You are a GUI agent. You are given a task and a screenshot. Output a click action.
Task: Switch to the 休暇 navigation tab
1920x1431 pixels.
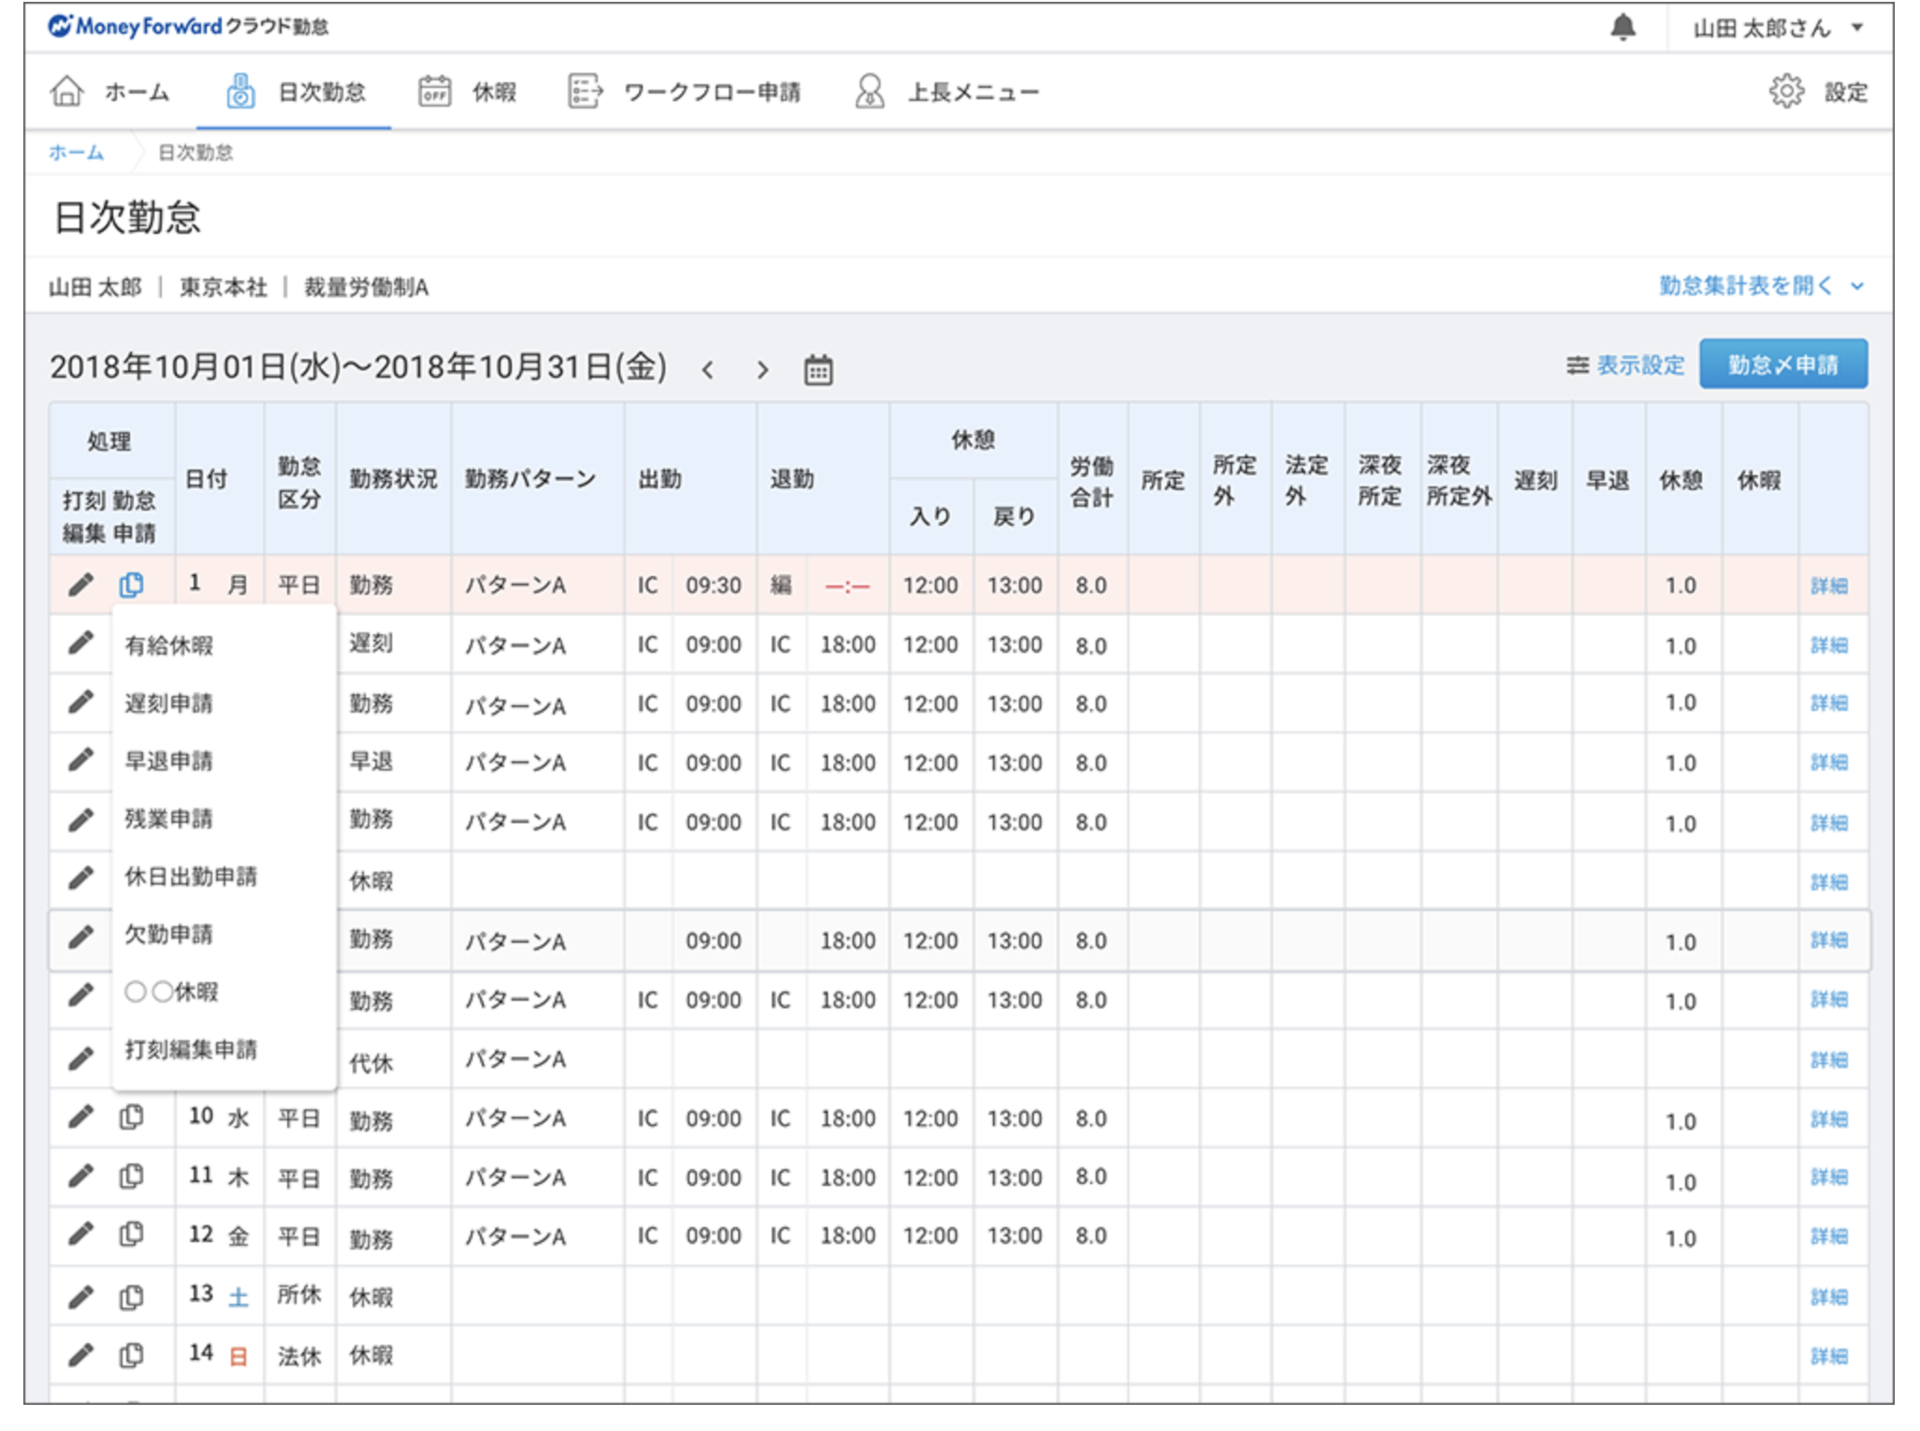(x=467, y=91)
